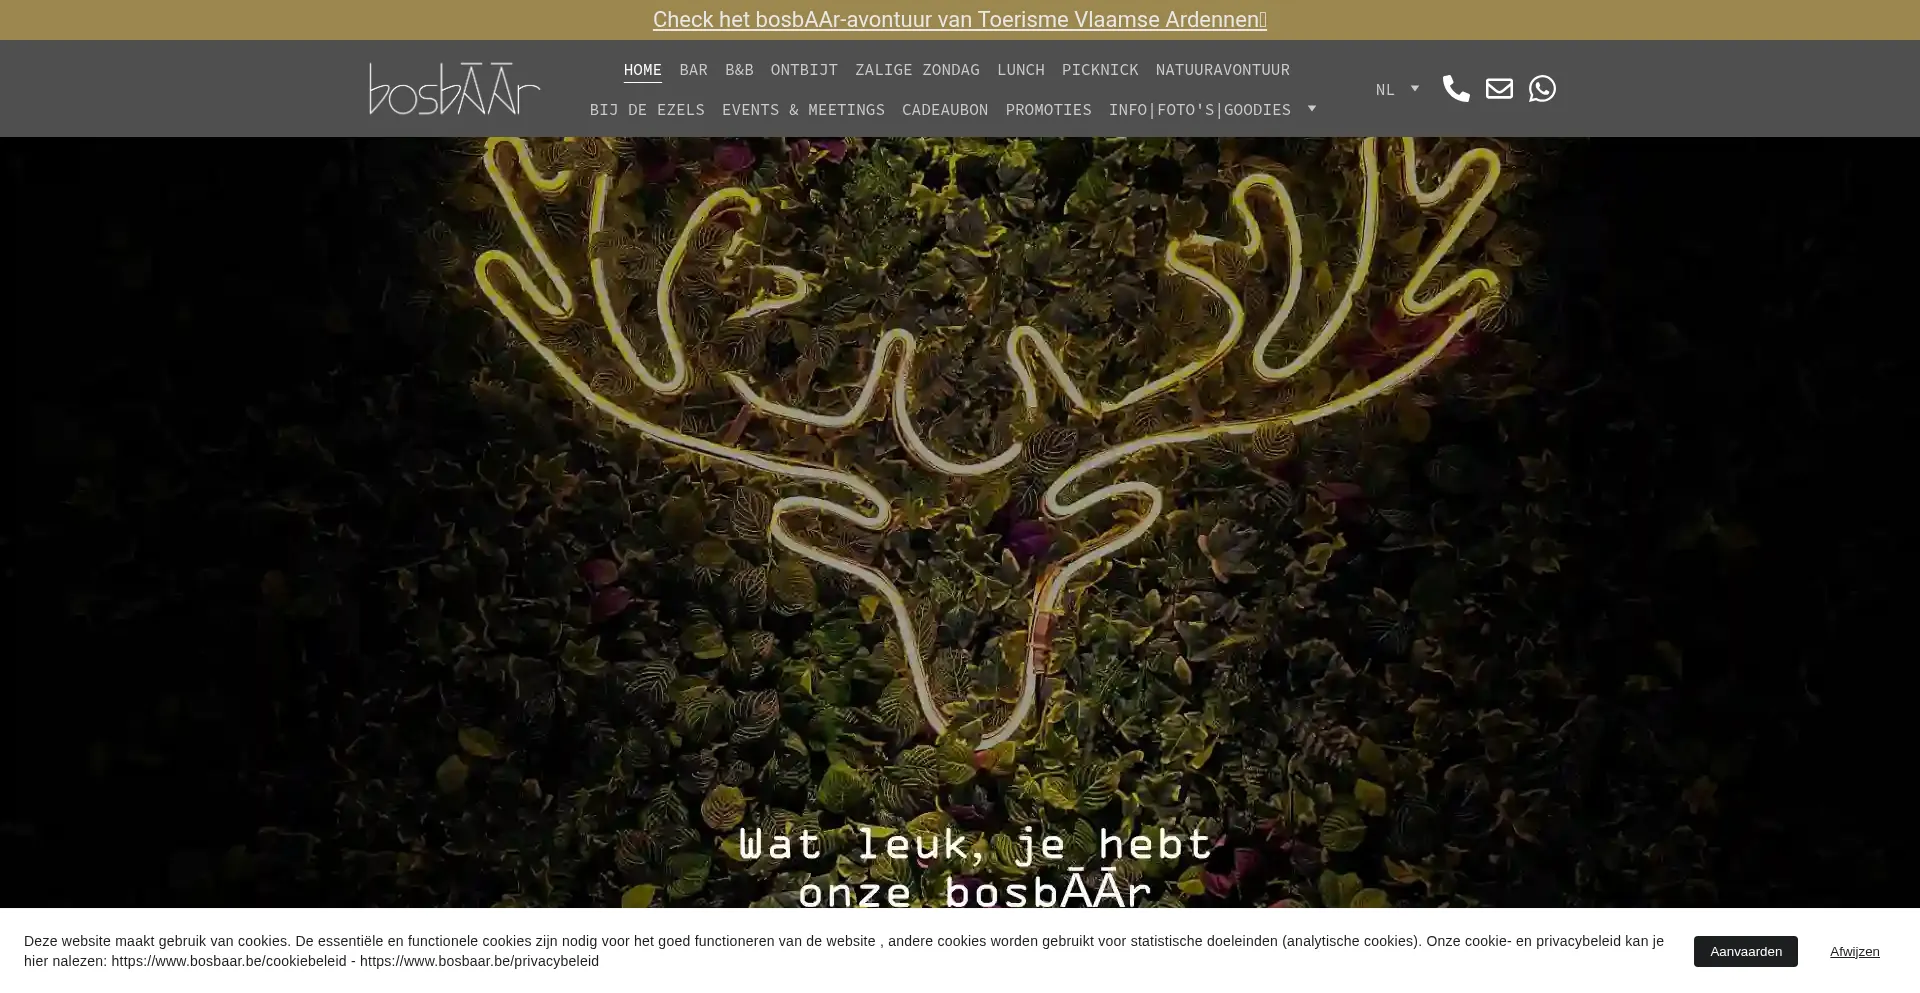Click the WhatsApp chat icon

pos(1541,89)
